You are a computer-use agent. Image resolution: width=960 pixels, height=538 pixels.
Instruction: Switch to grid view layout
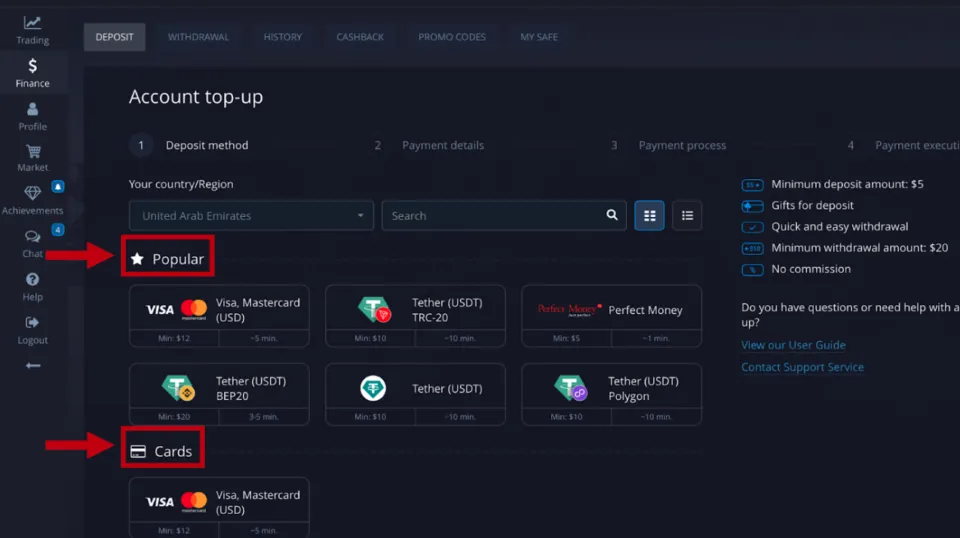click(650, 215)
